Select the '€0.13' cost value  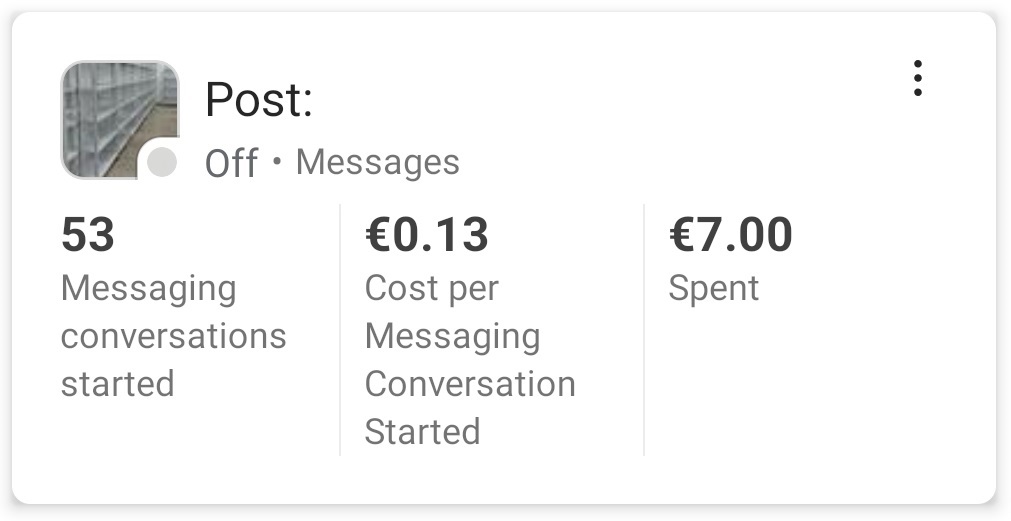tap(426, 235)
